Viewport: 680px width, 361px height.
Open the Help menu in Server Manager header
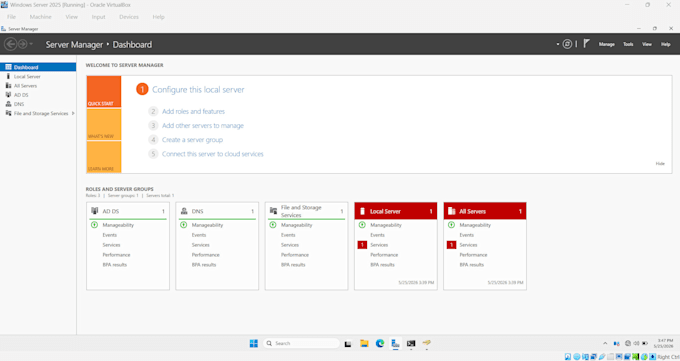[x=666, y=44]
